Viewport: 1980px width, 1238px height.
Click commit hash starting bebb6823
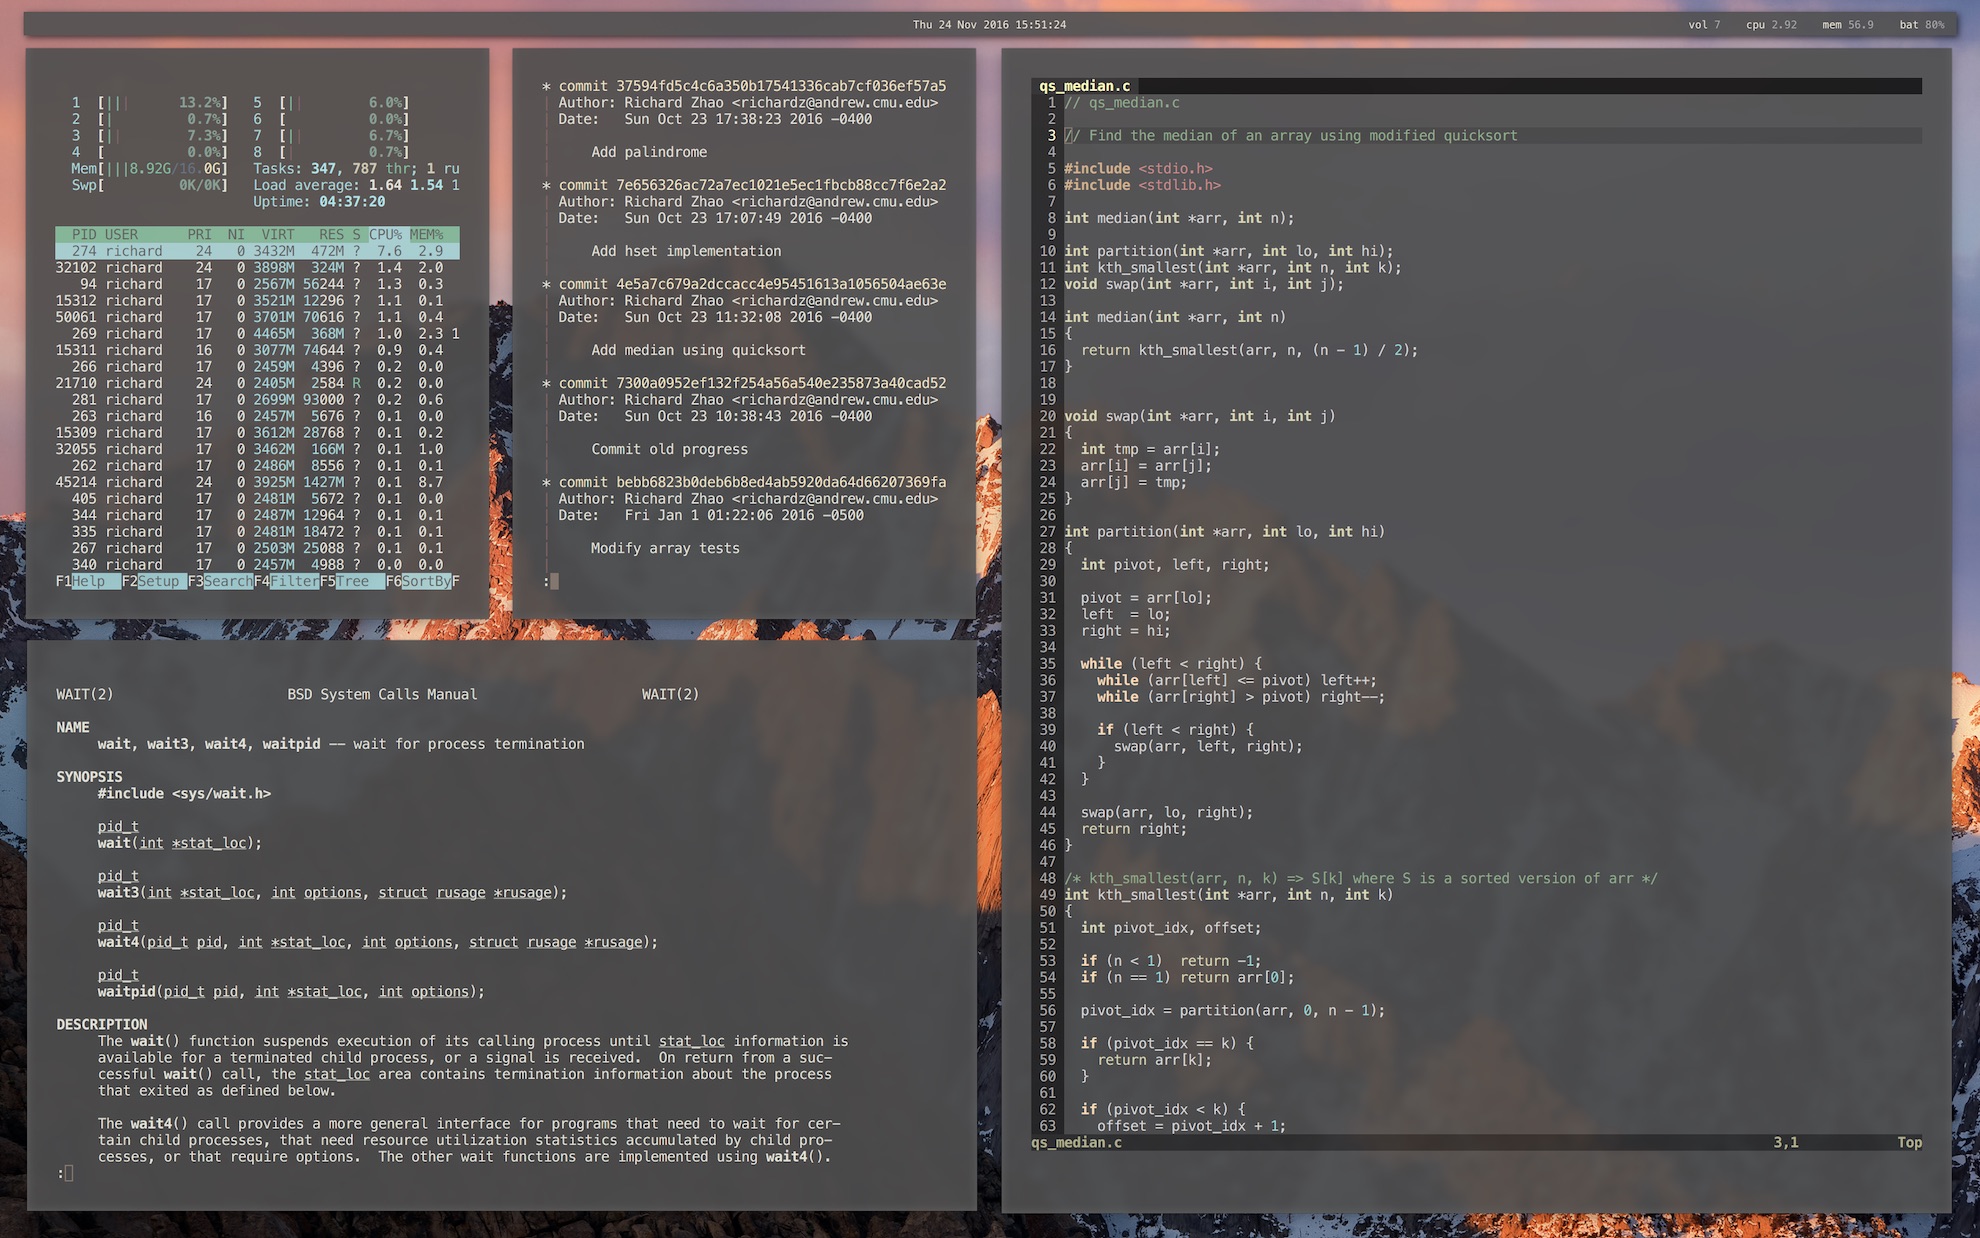pos(781,482)
